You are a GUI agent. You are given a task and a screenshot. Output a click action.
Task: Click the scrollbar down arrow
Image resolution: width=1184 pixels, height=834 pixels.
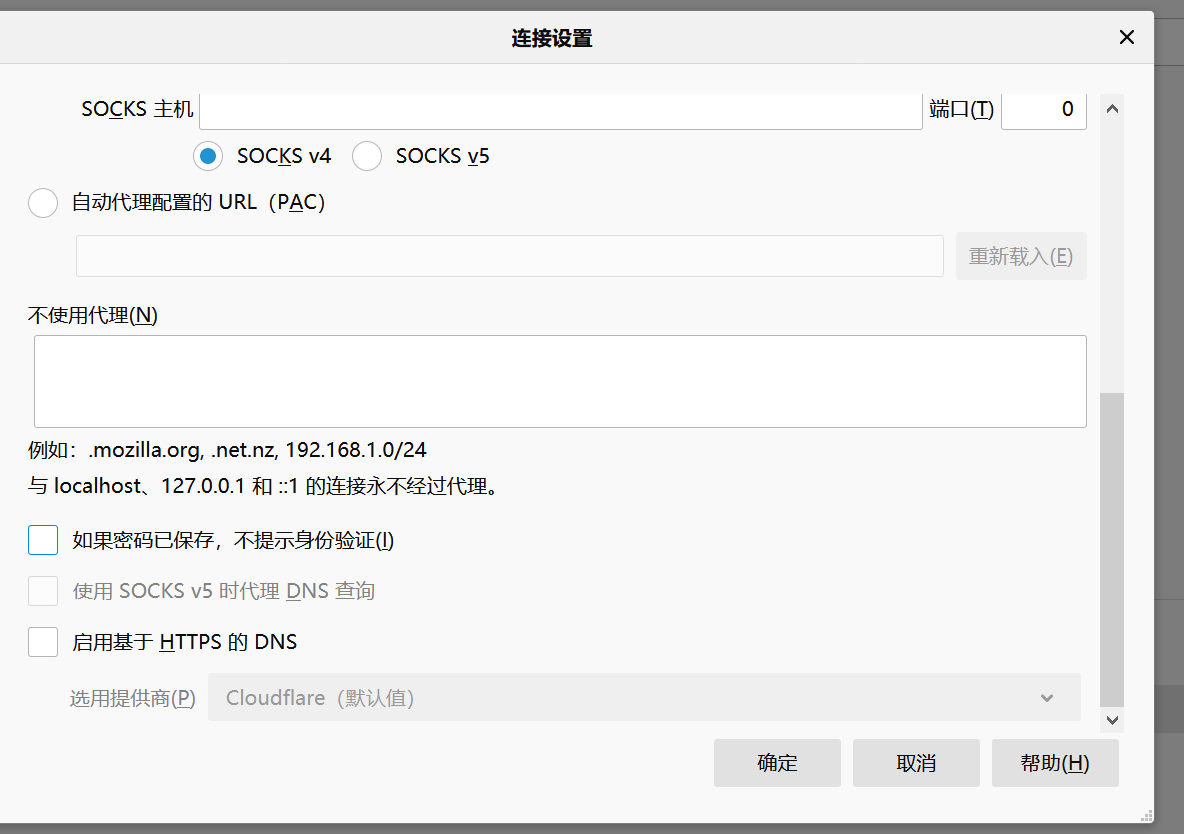coord(1112,719)
